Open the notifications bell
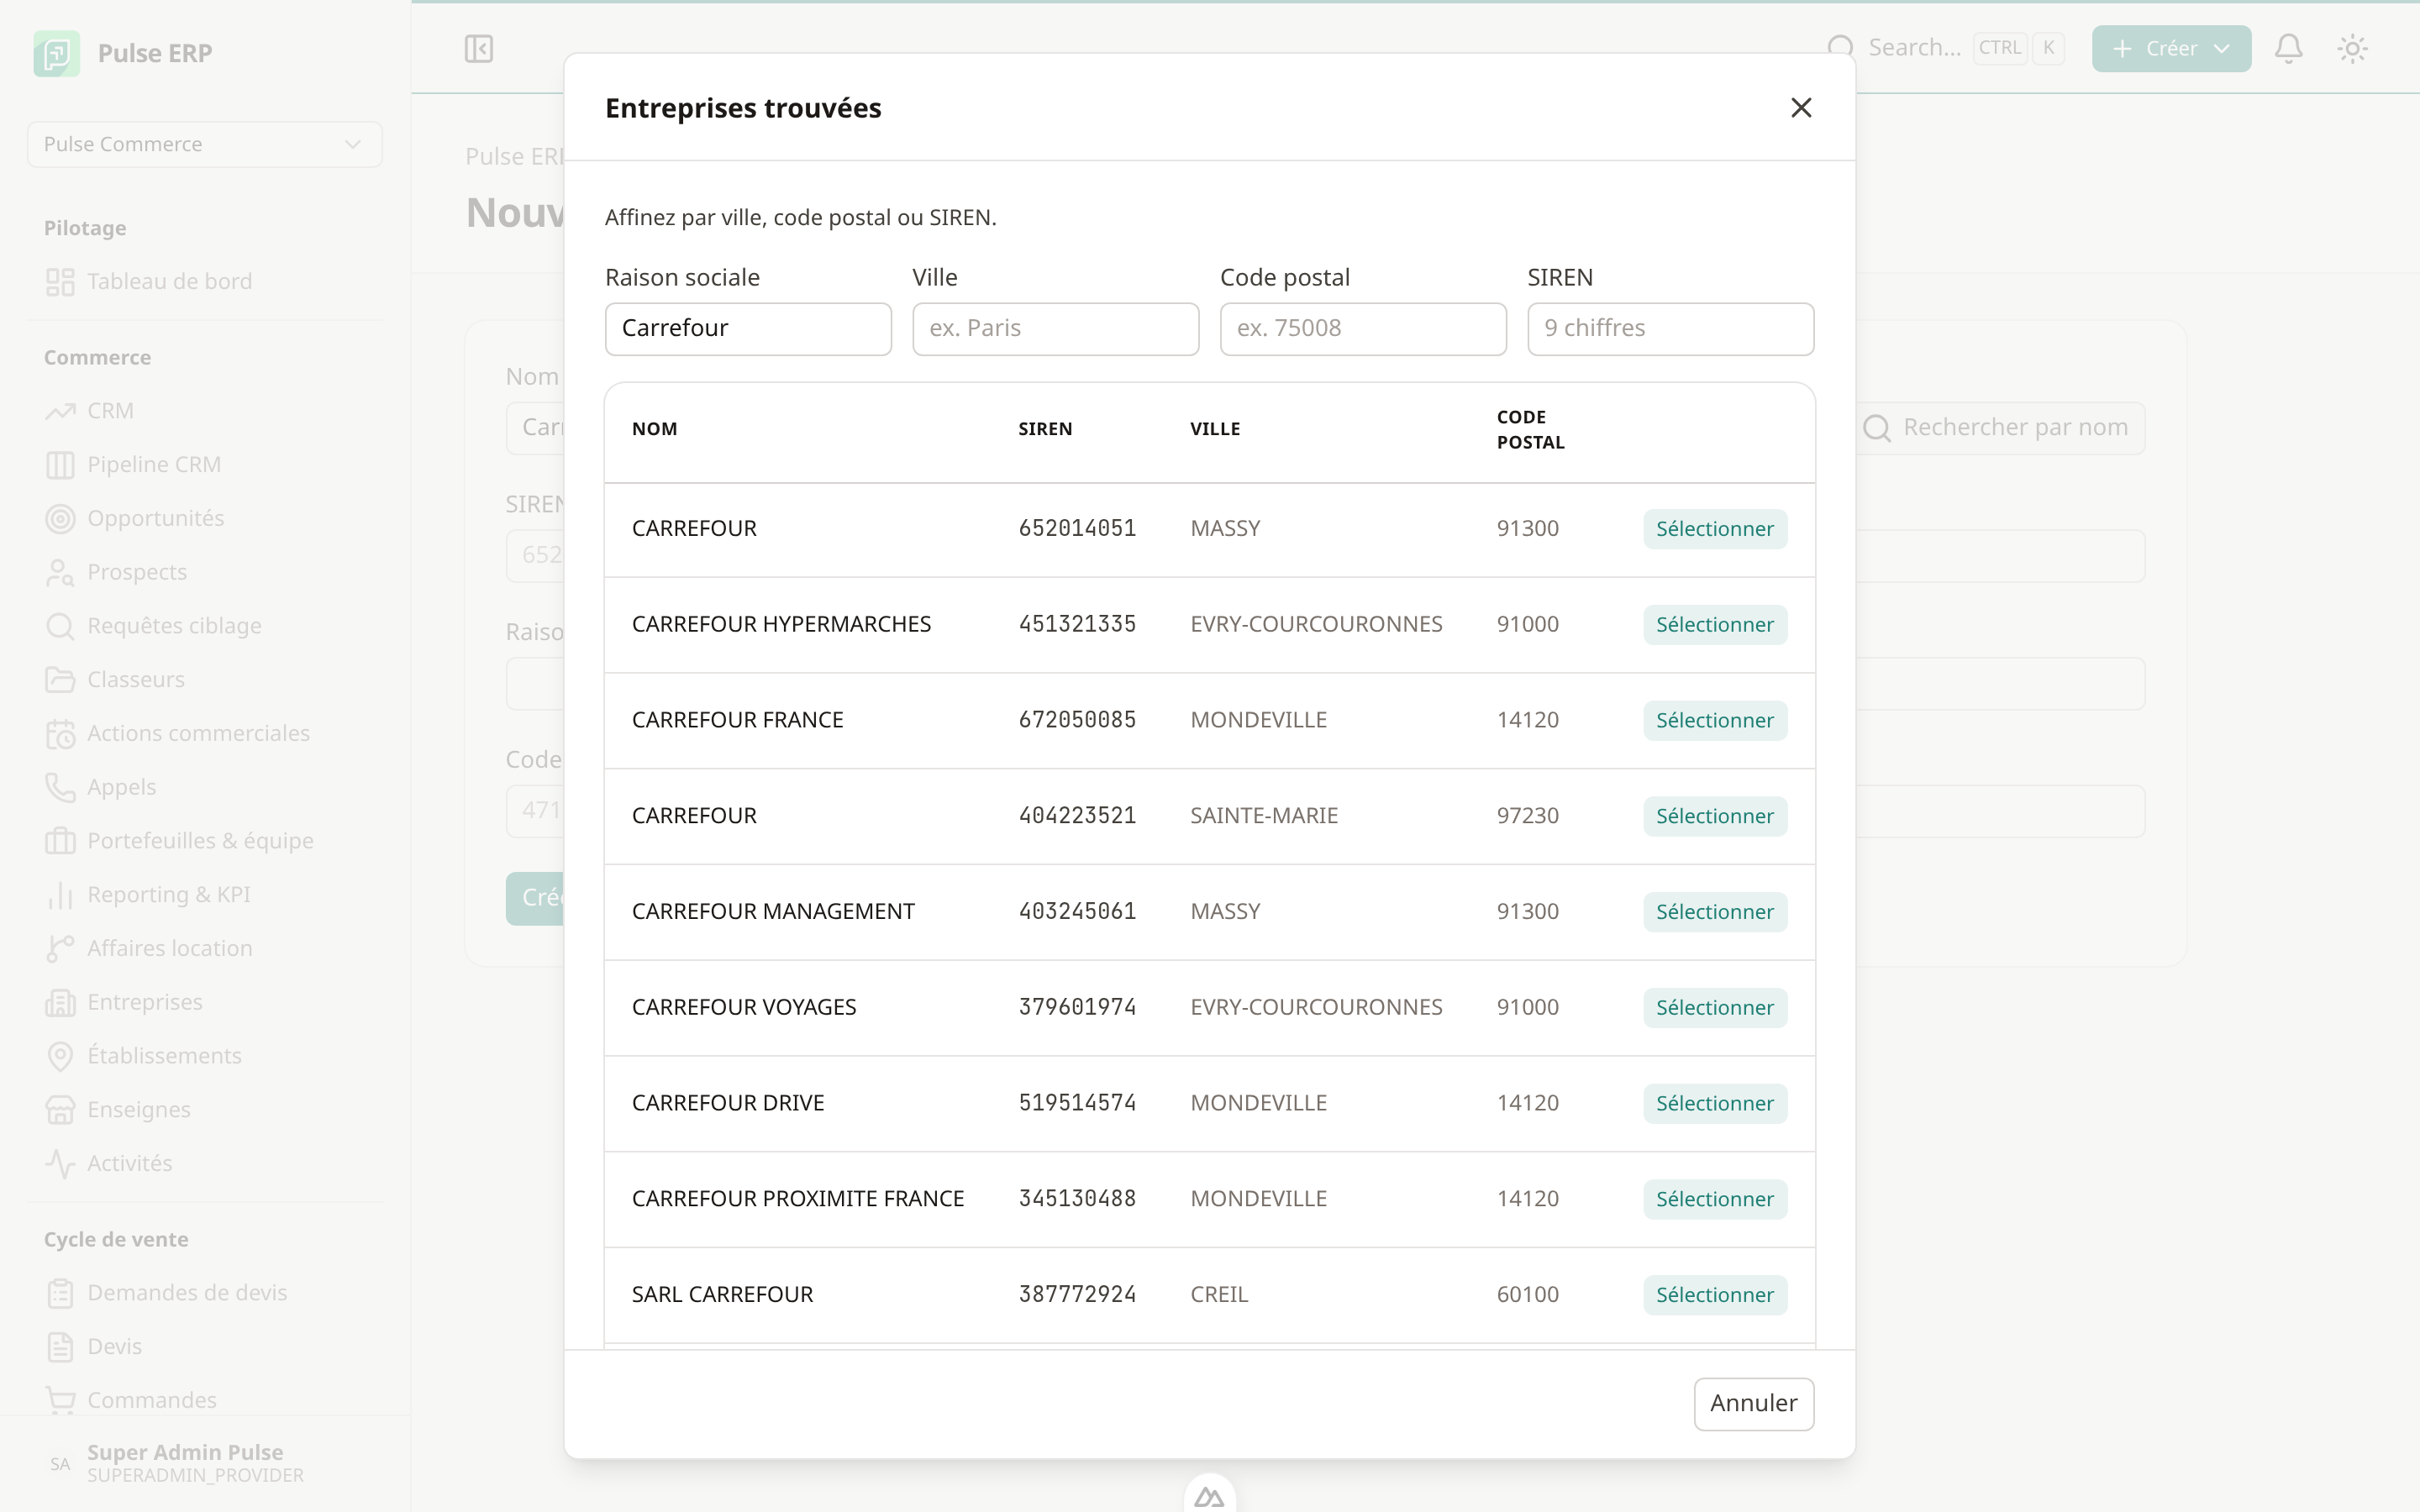Image resolution: width=2420 pixels, height=1512 pixels. (2289, 49)
